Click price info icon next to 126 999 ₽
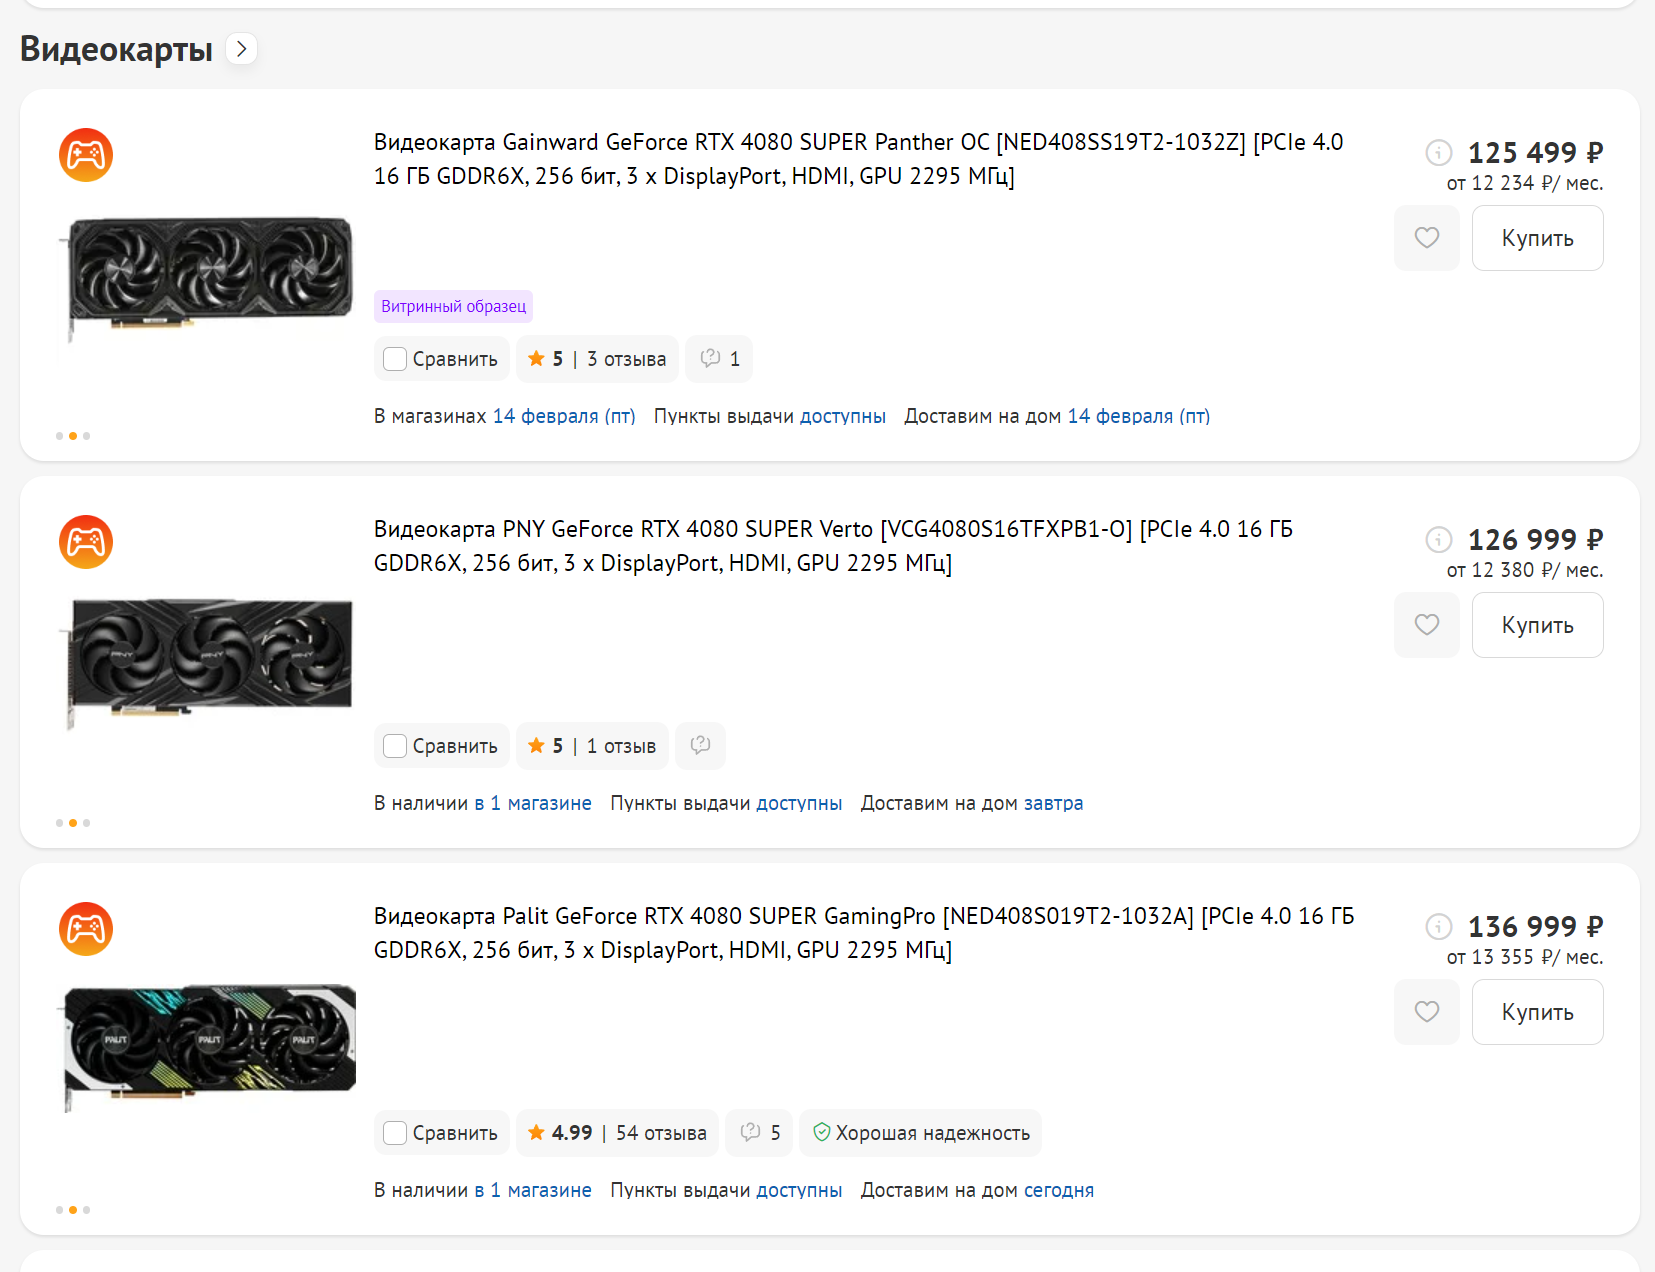Image resolution: width=1655 pixels, height=1272 pixels. pyautogui.click(x=1438, y=539)
